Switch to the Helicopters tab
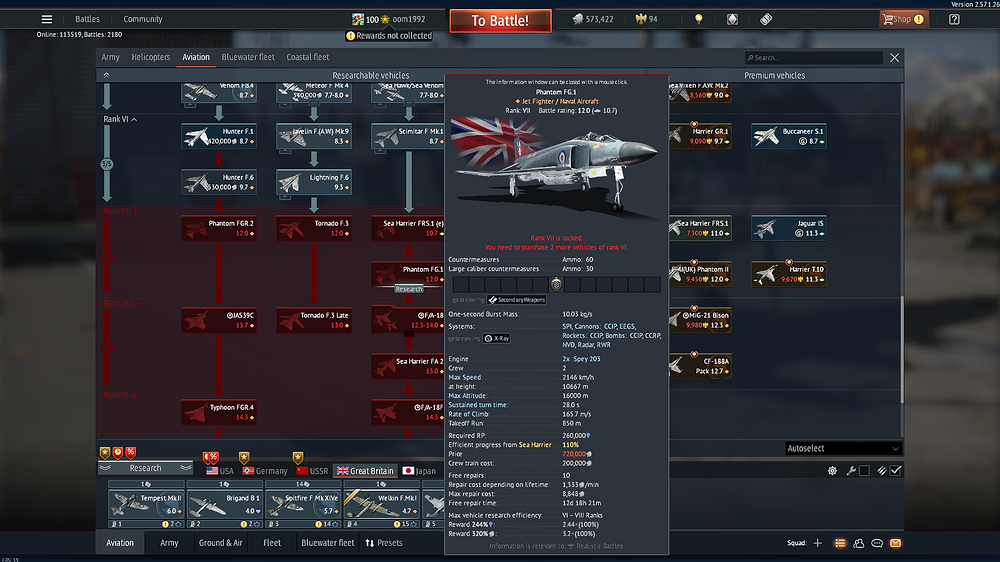 click(x=151, y=57)
